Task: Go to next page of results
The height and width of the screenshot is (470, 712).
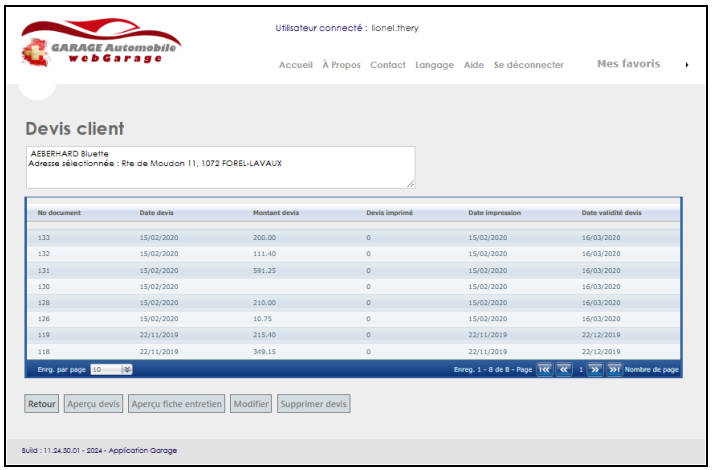Action: click(595, 369)
